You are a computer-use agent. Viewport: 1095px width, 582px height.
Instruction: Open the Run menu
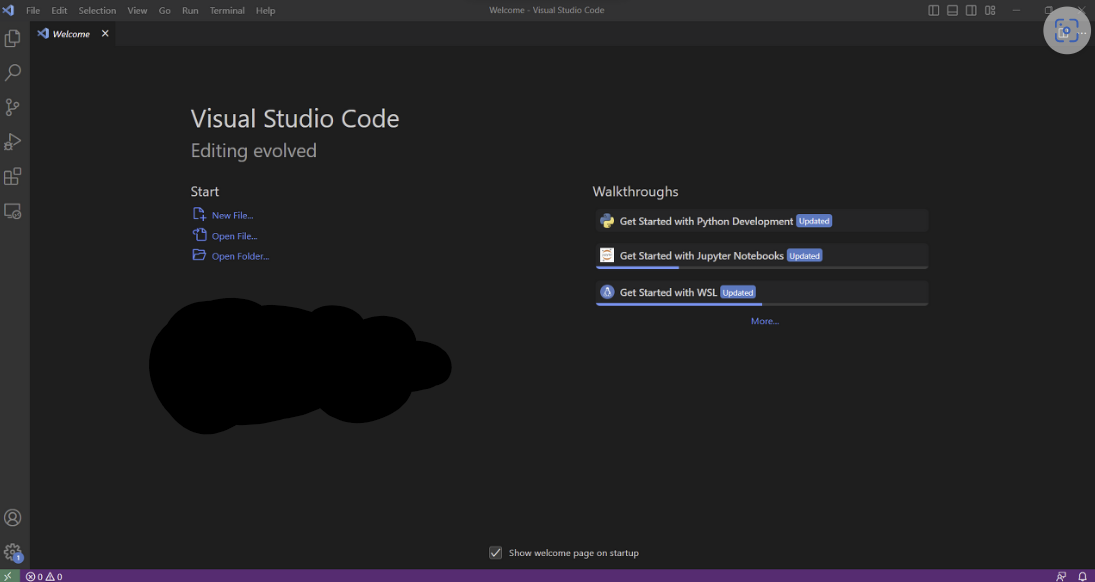click(x=190, y=10)
